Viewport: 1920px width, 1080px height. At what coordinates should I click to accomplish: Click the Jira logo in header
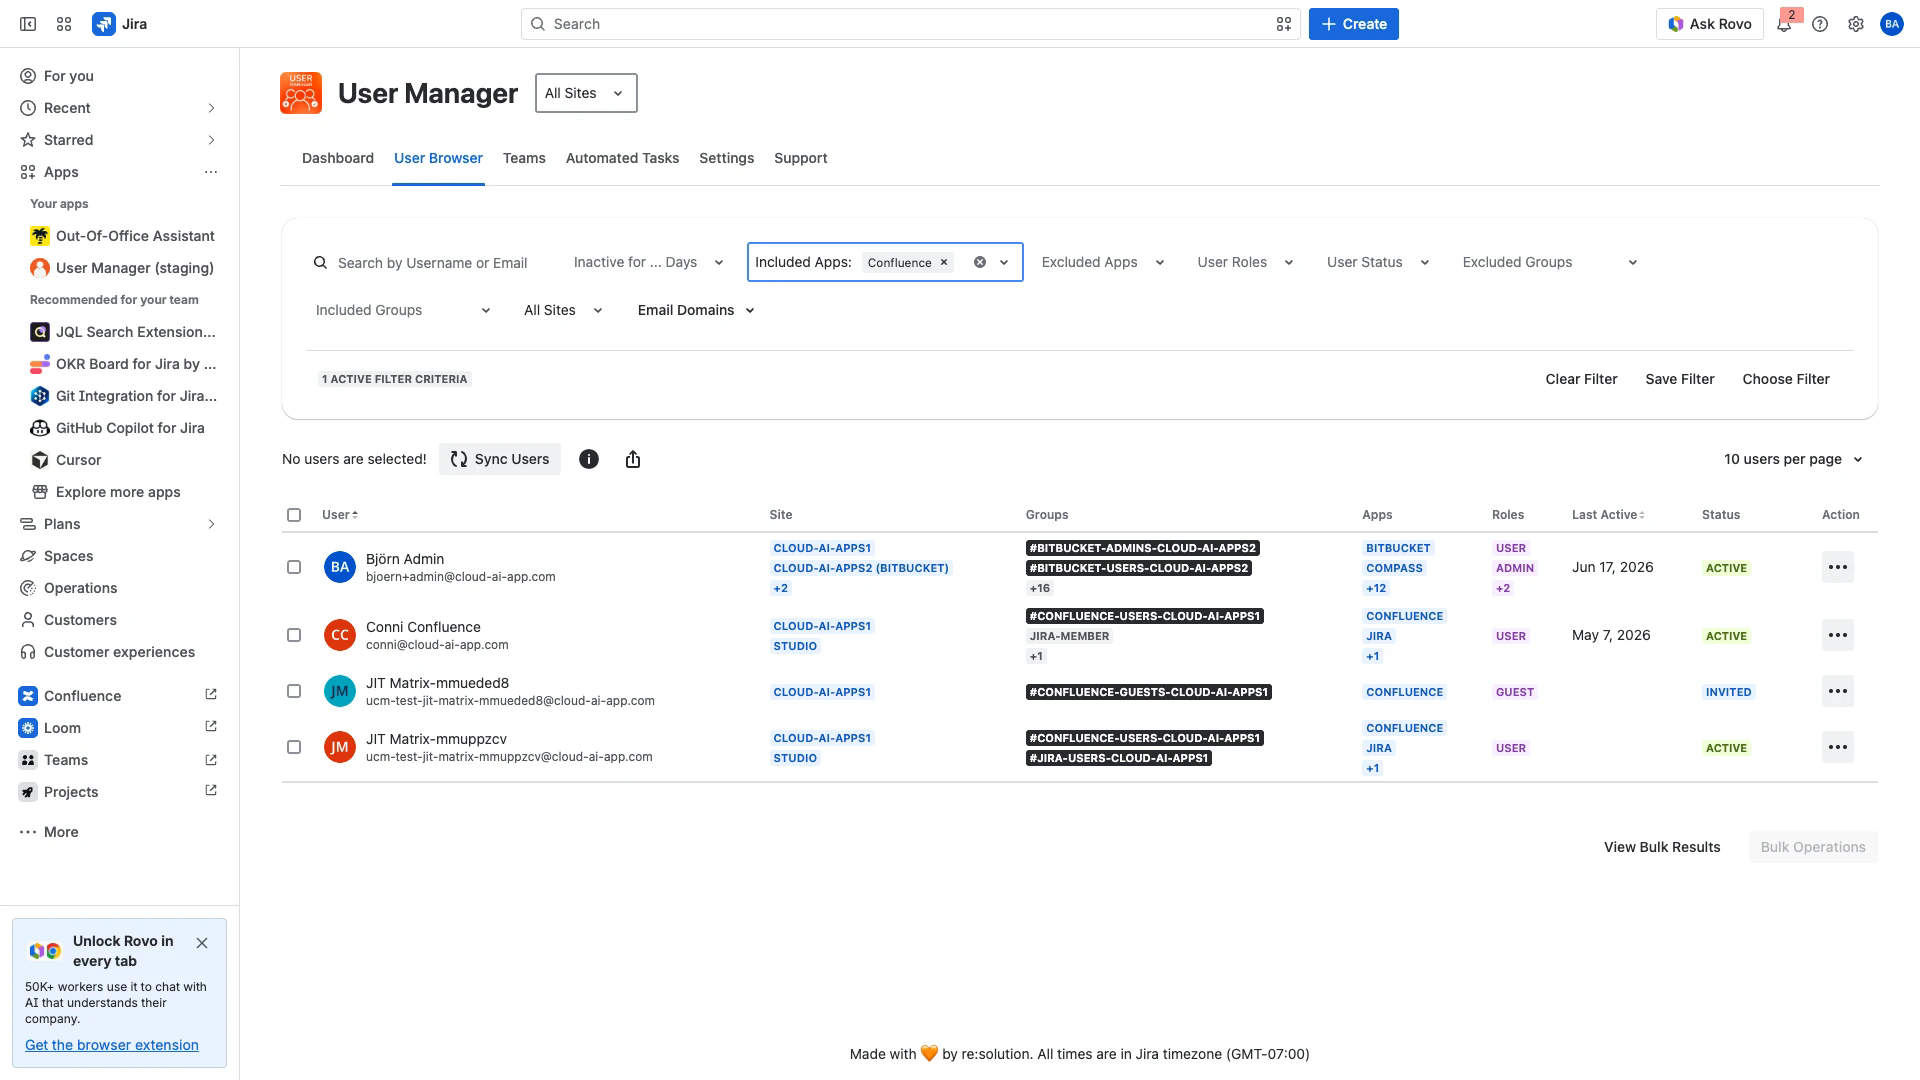[120, 24]
